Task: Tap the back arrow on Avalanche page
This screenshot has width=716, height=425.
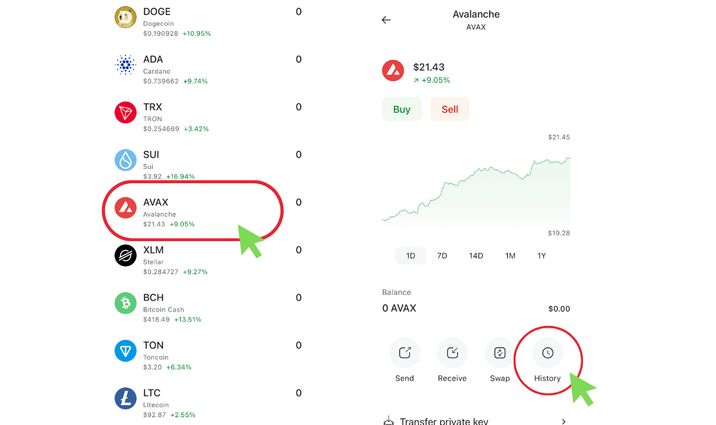Action: pos(386,20)
